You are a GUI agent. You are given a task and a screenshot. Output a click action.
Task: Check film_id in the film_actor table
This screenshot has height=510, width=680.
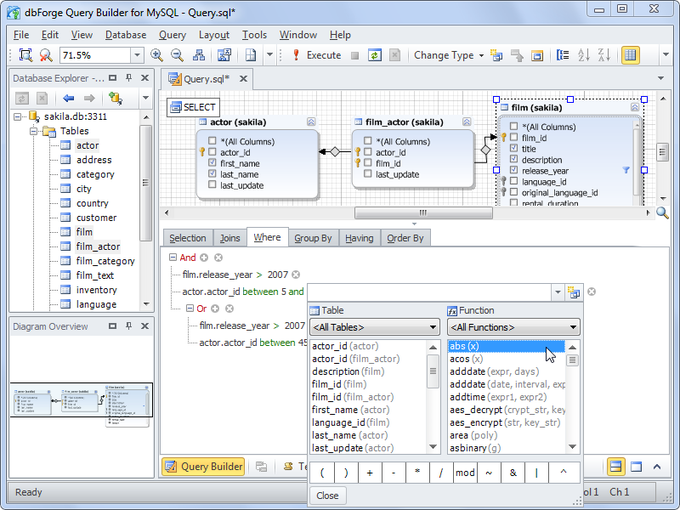pyautogui.click(x=368, y=163)
